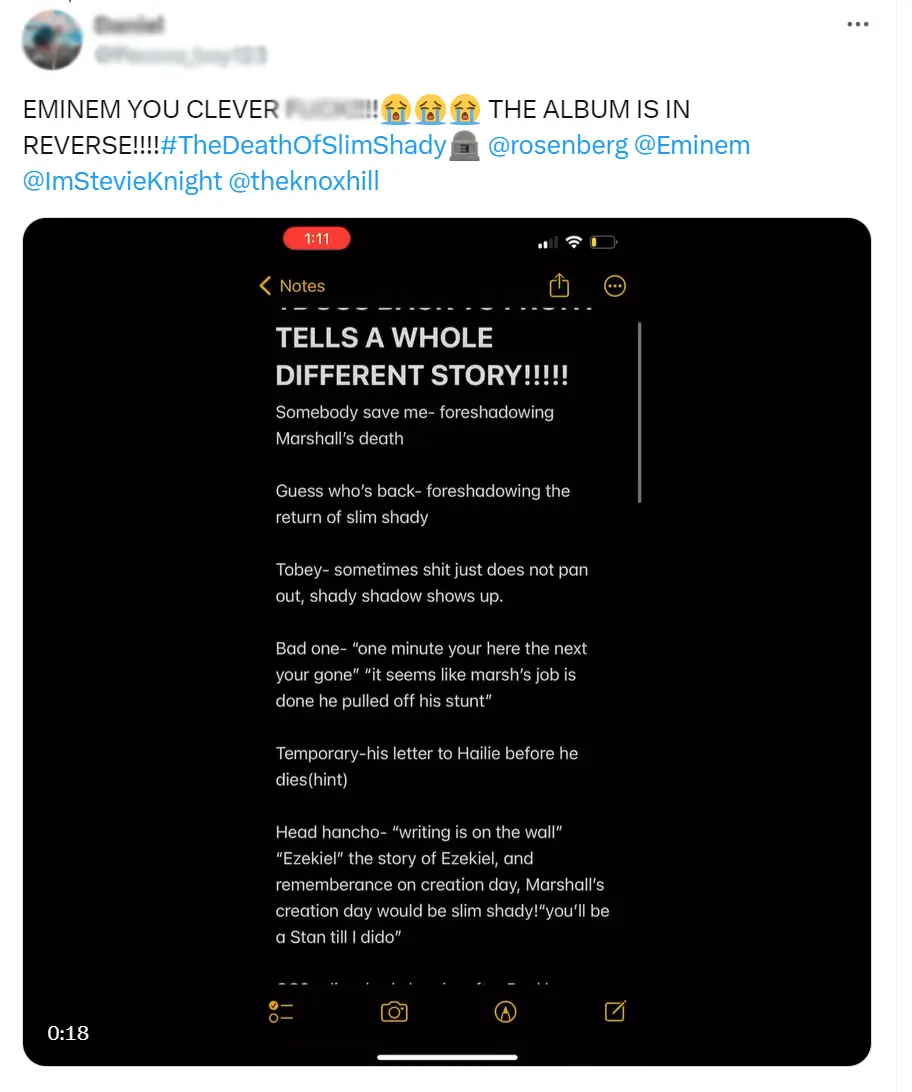Click the poster's blurred username handle
The image size is (912, 1092).
(x=180, y=55)
